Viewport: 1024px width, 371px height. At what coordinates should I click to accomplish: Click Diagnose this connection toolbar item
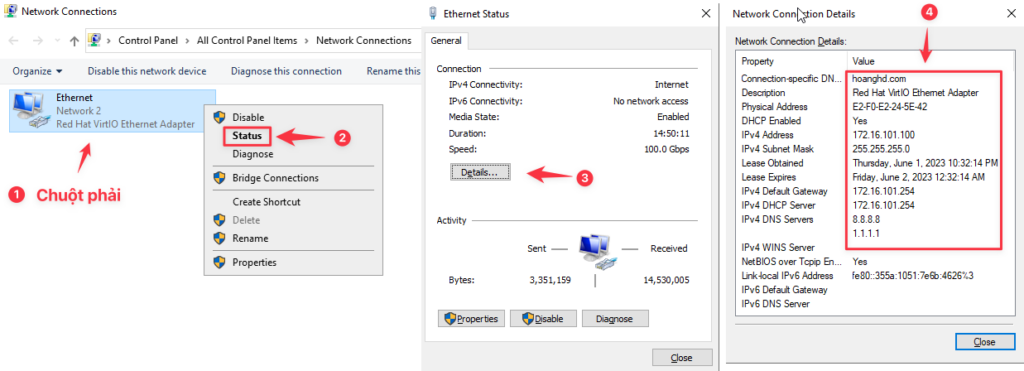(286, 71)
